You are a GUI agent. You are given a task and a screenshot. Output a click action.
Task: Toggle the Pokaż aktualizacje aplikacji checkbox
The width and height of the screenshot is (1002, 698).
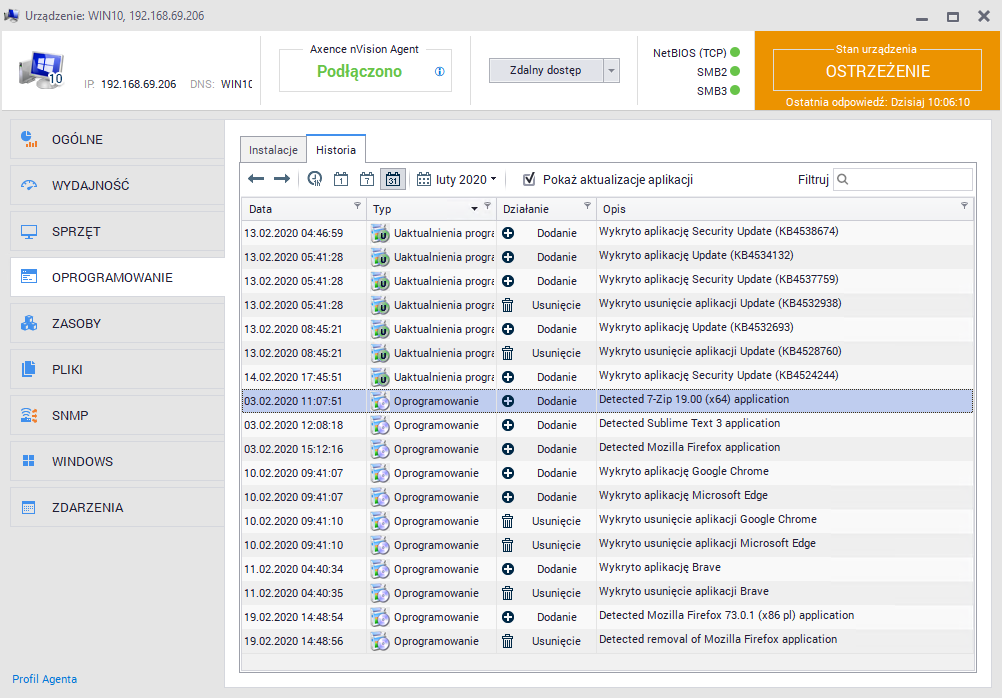(530, 180)
